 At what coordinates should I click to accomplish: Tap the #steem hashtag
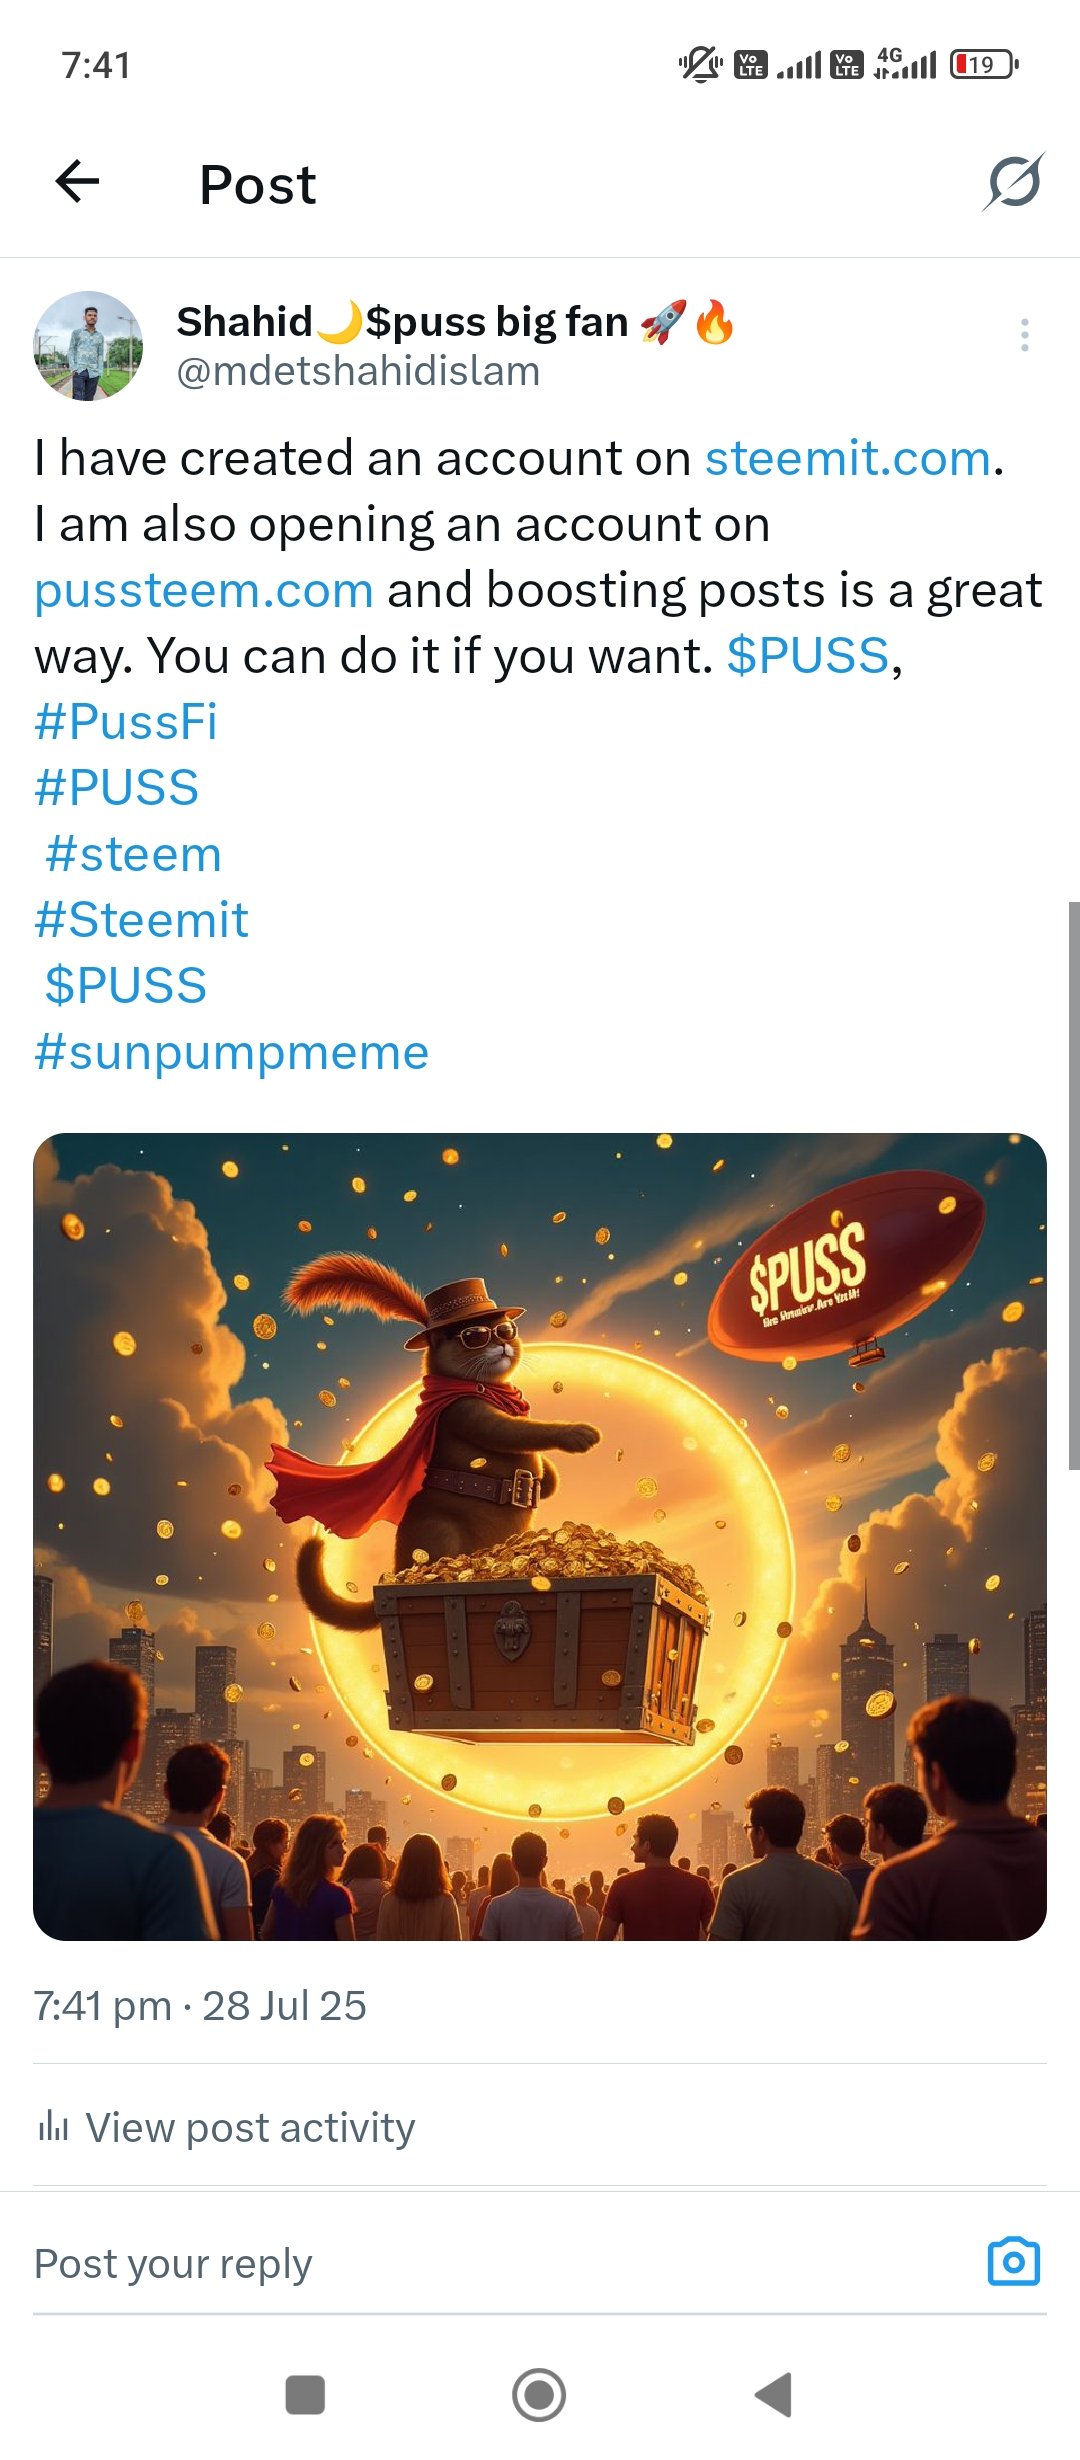133,854
